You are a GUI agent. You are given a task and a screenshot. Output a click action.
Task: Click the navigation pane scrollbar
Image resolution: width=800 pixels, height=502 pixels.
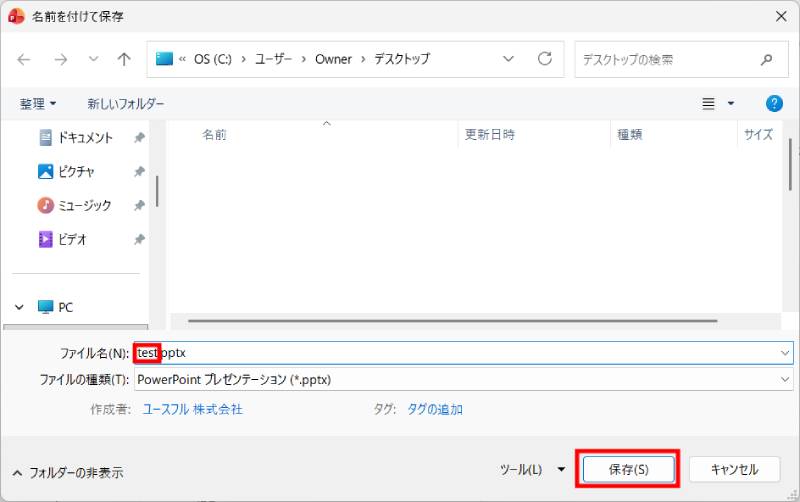point(157,191)
